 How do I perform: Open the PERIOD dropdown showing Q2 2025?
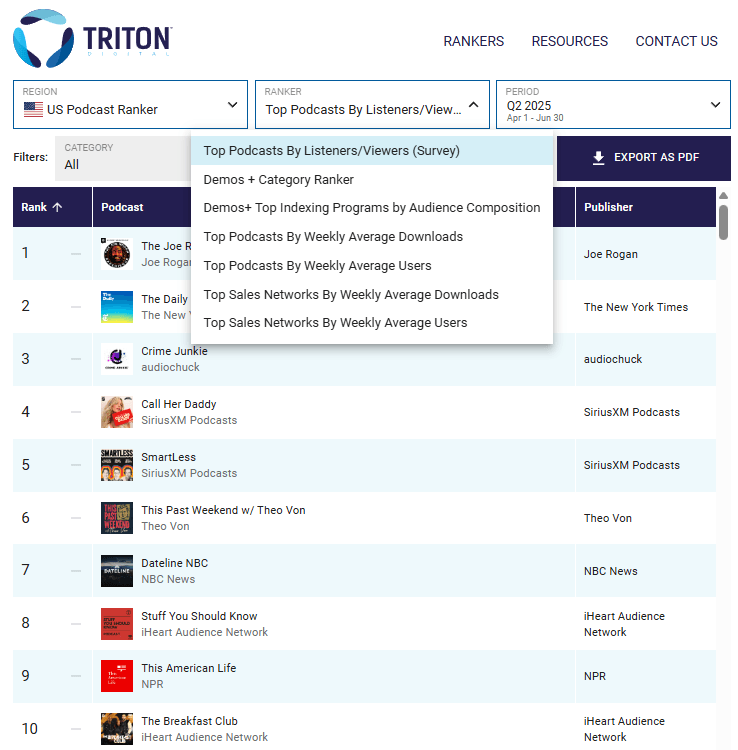point(613,104)
